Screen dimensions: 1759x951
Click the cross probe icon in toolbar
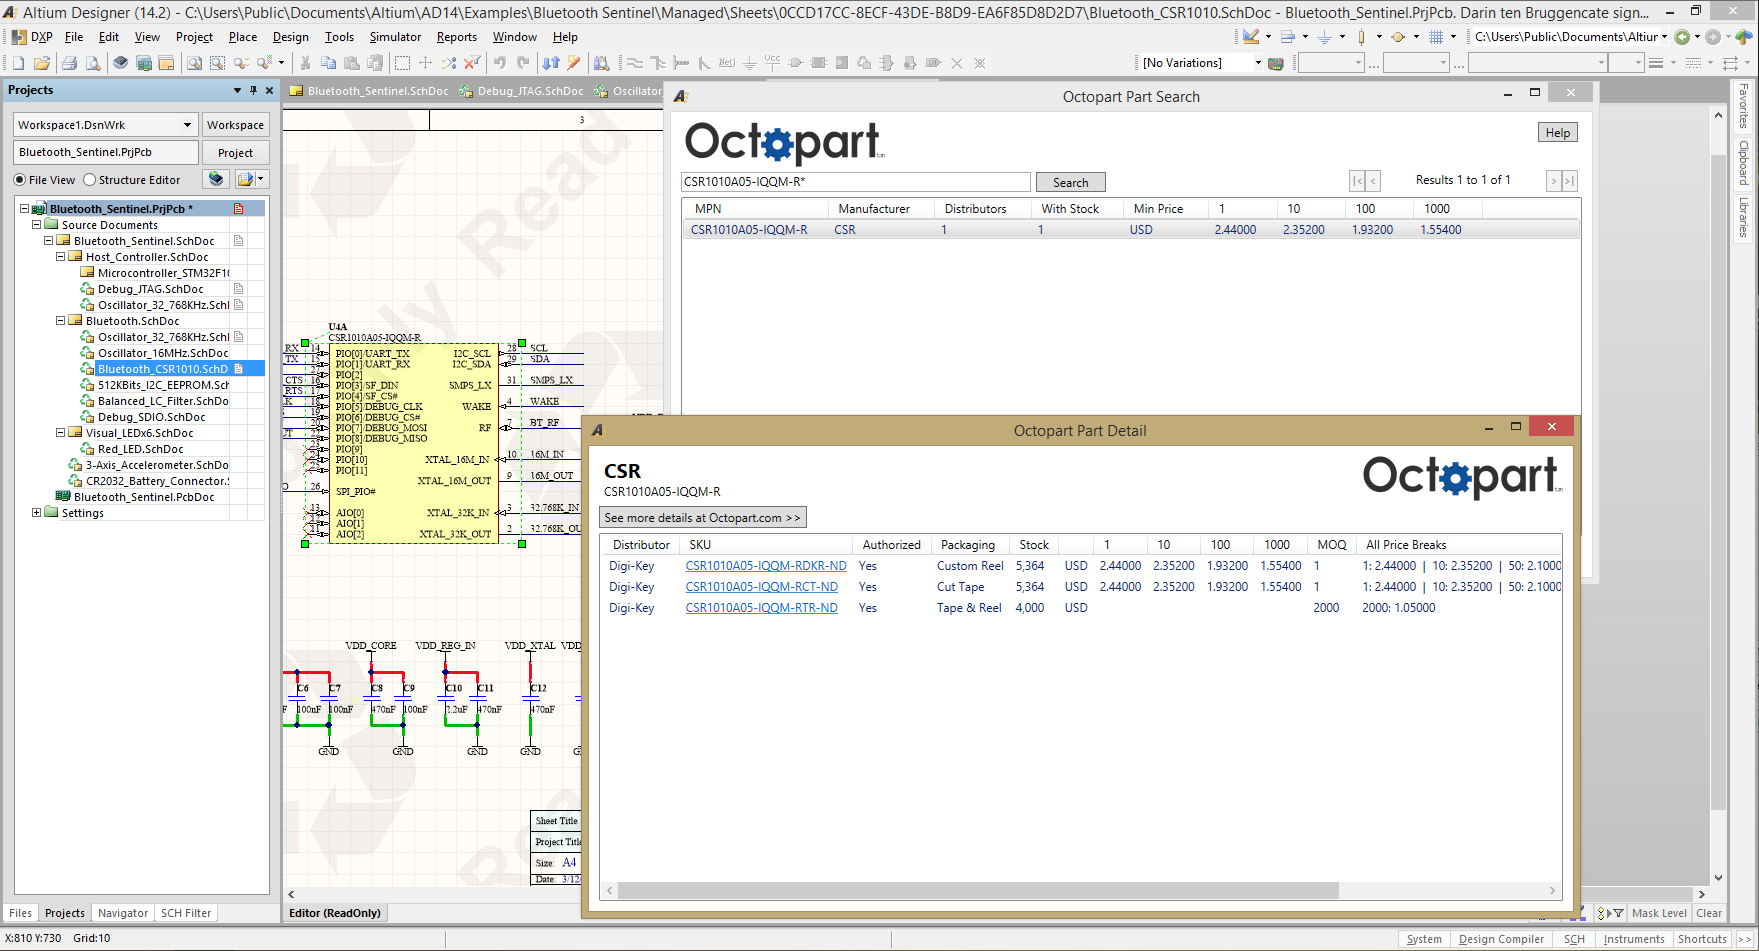574,63
